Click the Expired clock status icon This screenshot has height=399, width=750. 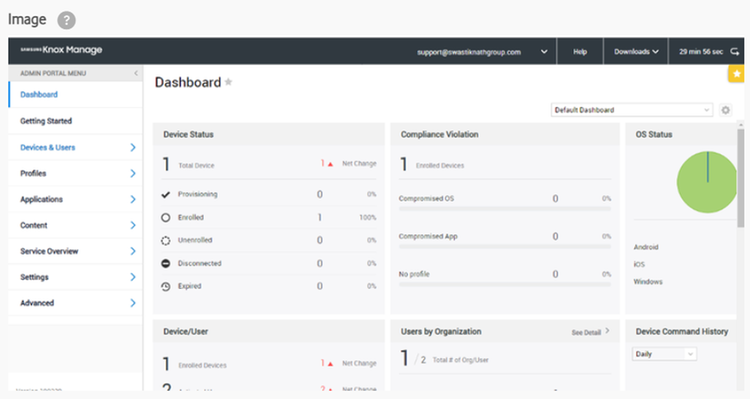pos(165,287)
